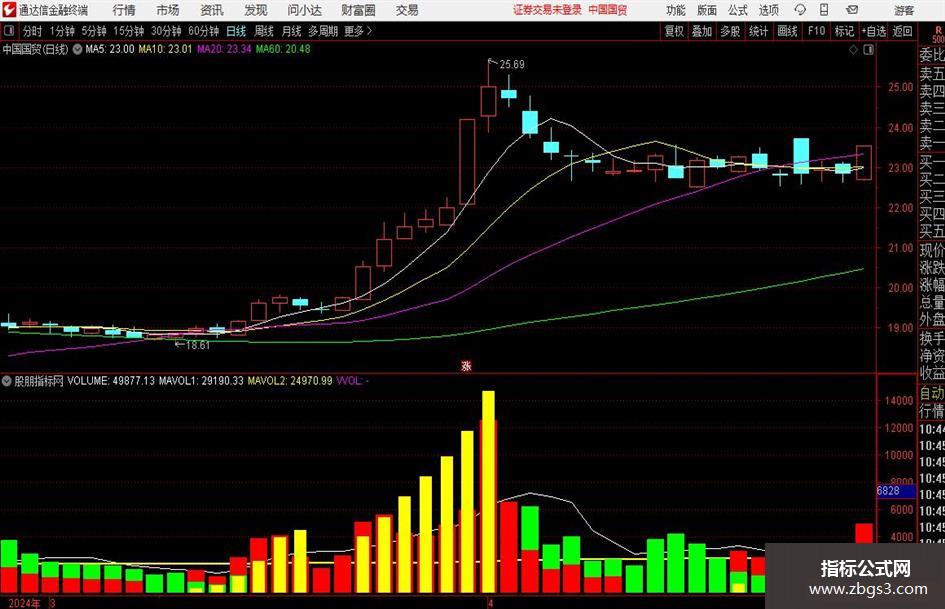Click the MA20: 23.34 value
Viewport: 945px width, 609px height.
[224, 49]
